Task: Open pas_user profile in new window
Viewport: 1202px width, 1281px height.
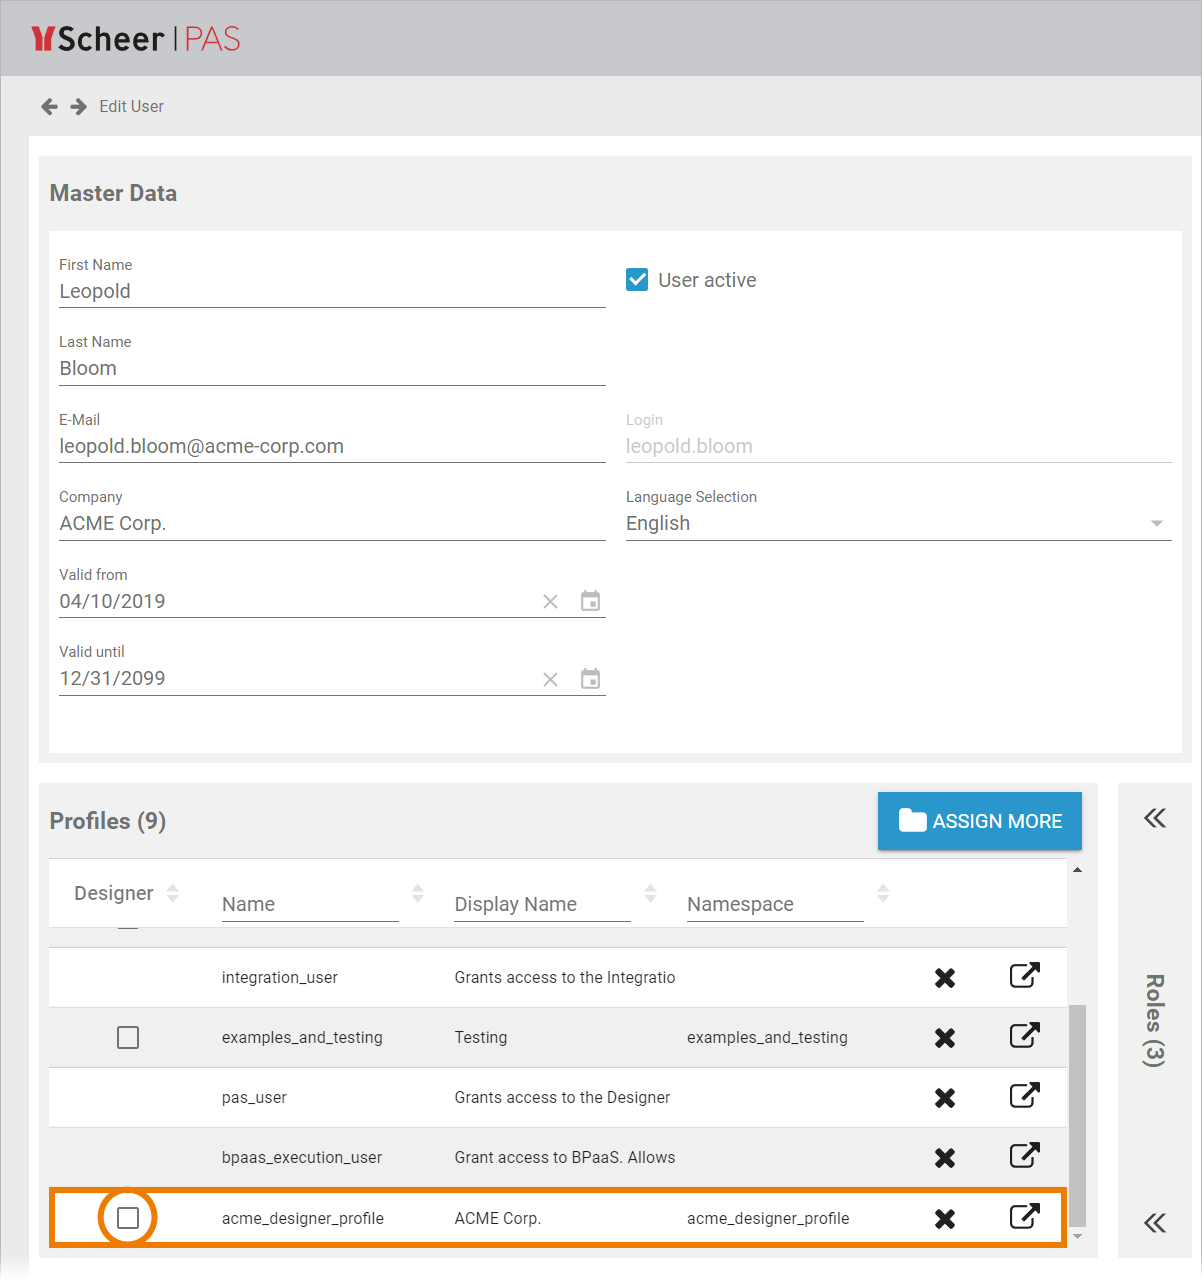Action: 1024,1096
